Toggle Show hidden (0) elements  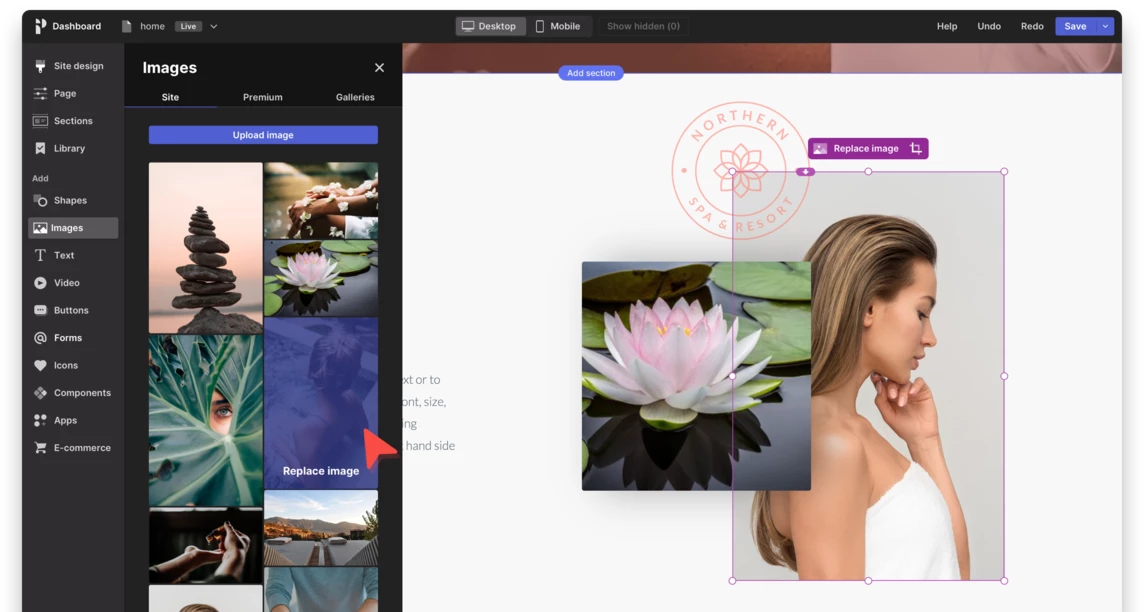click(643, 26)
